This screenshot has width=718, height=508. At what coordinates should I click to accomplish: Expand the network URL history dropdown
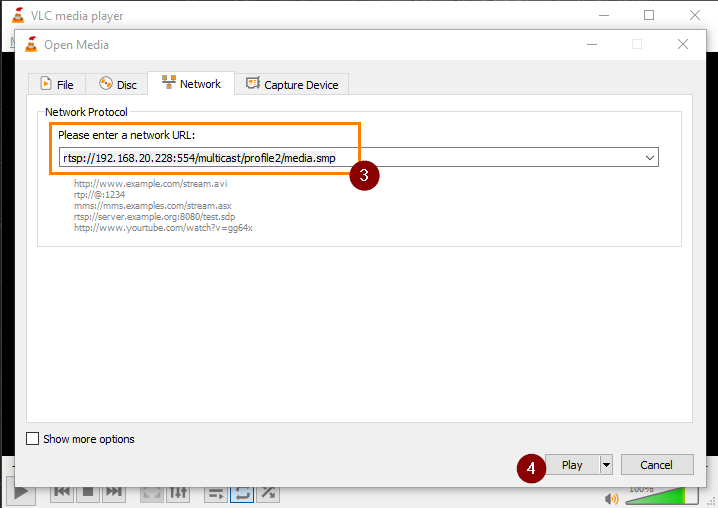(x=649, y=158)
